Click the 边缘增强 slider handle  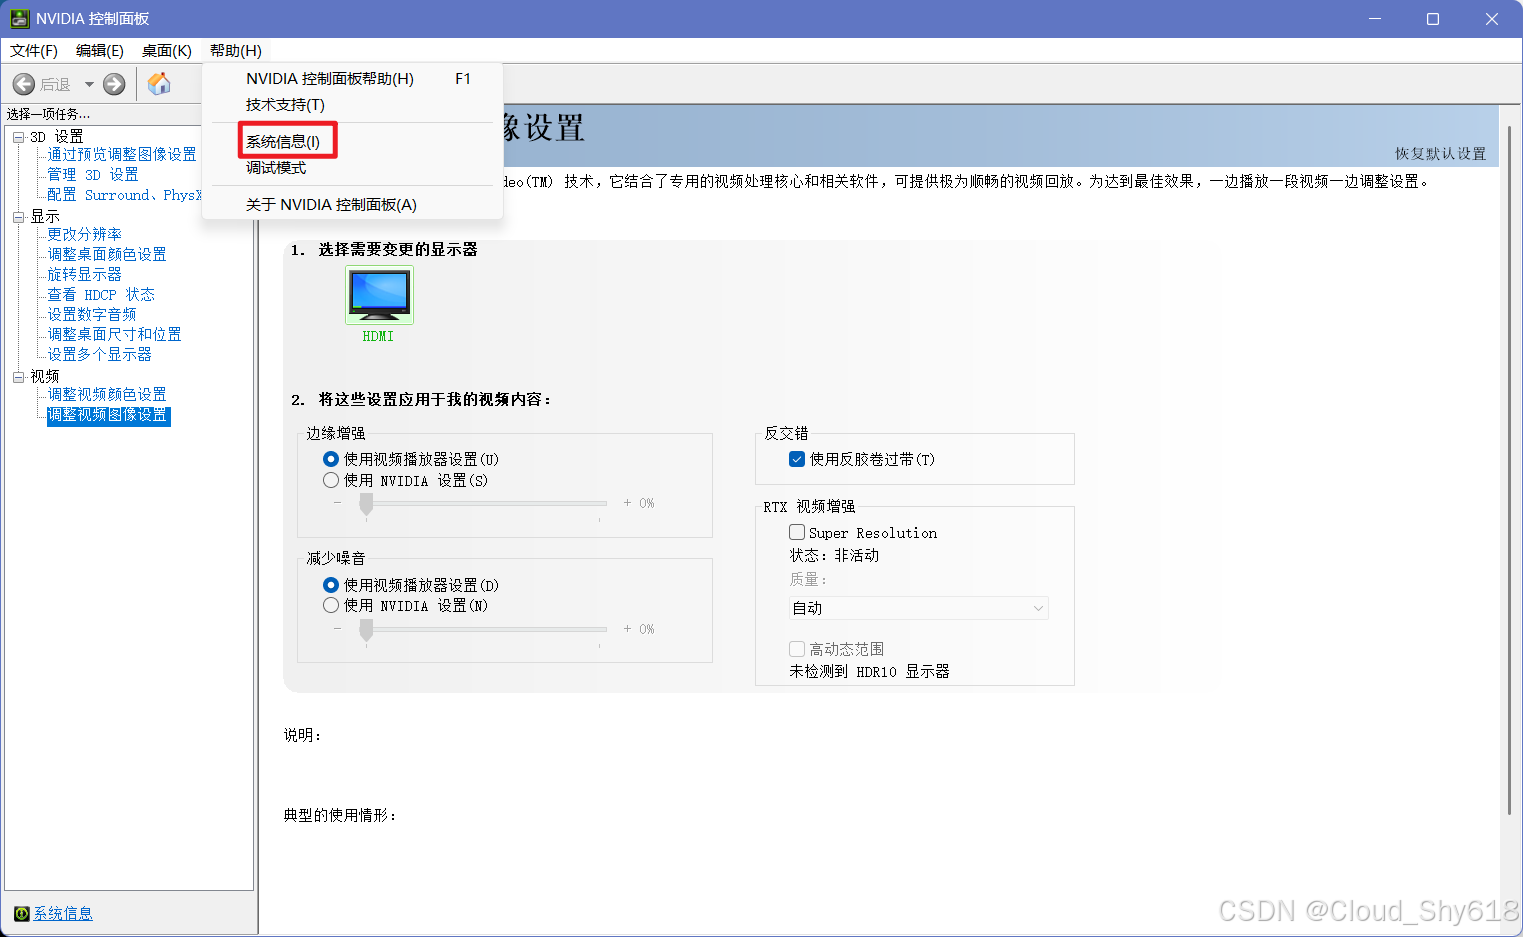coord(366,504)
